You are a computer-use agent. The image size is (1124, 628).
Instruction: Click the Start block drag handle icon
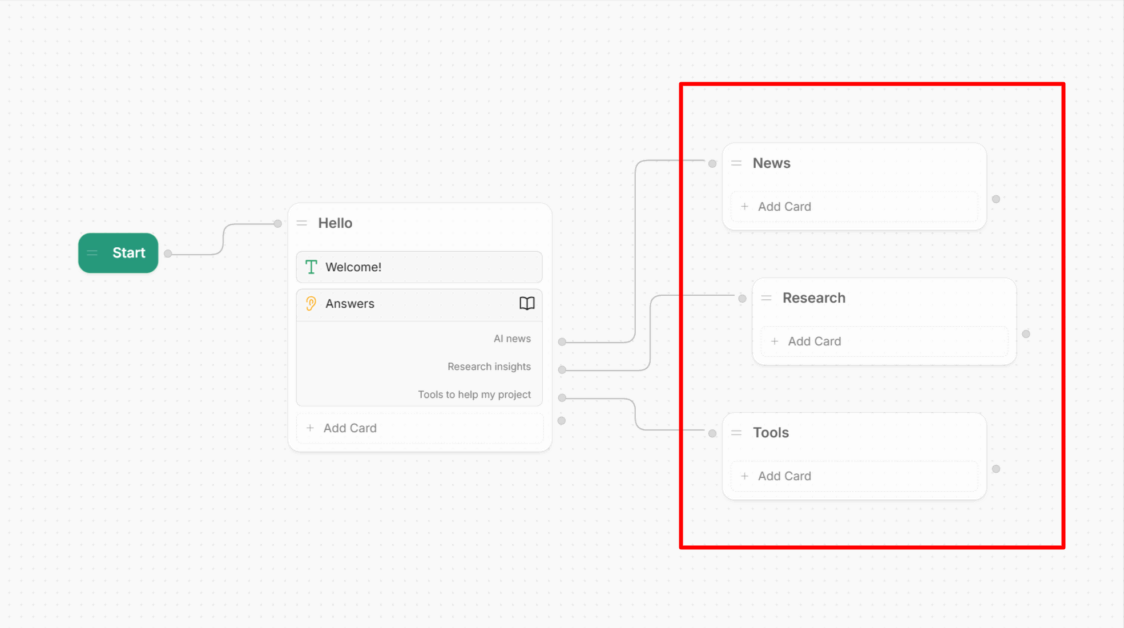(x=93, y=253)
